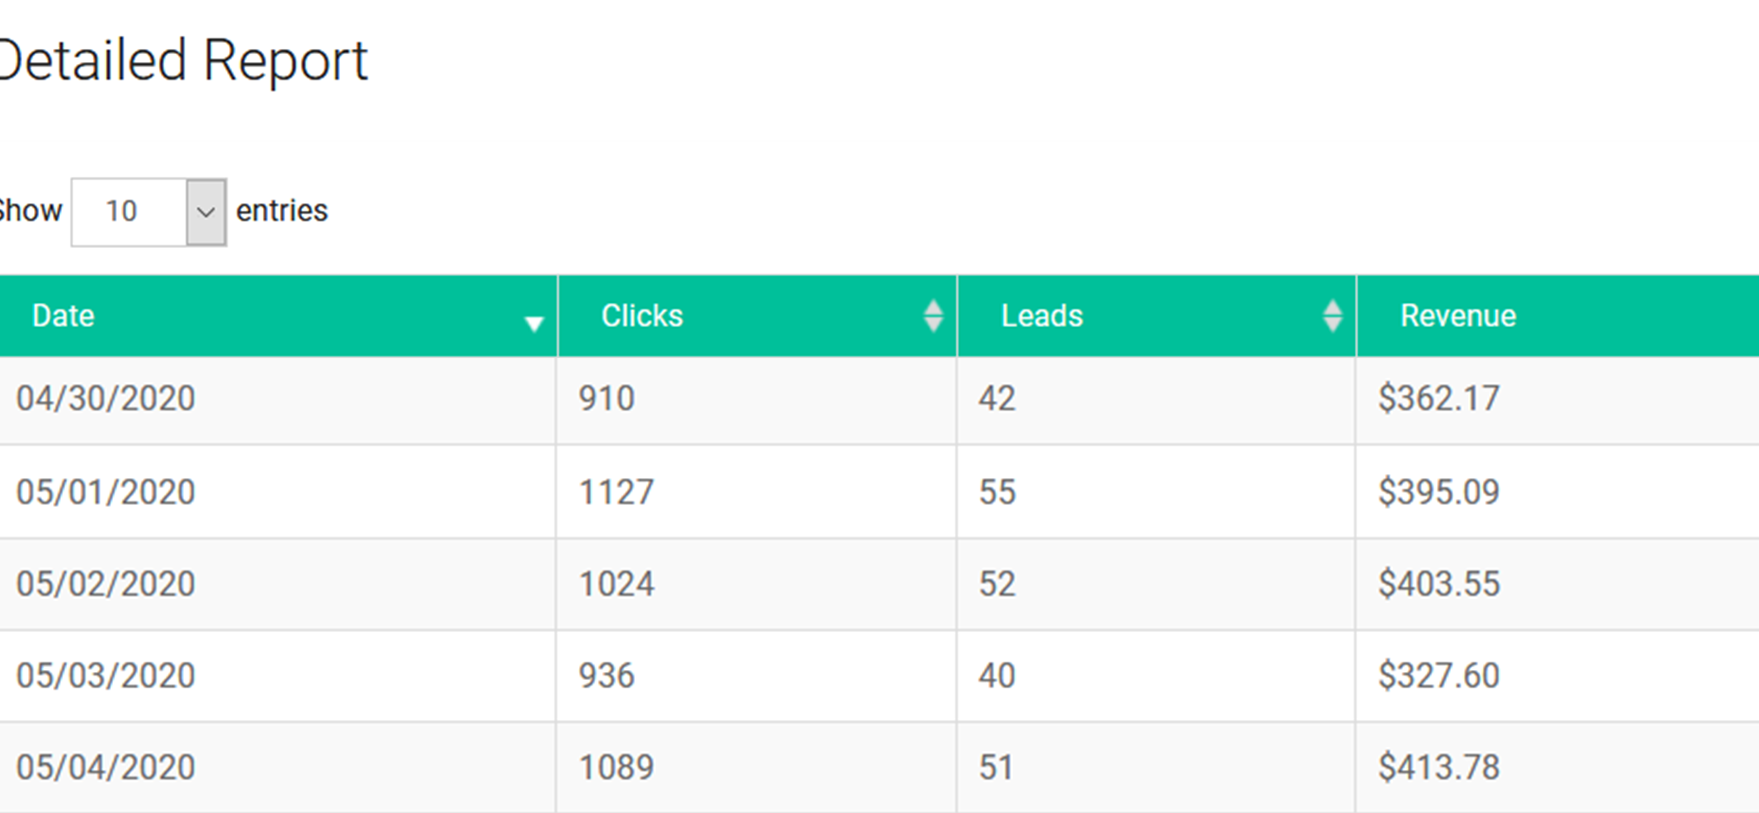
Task: Click the Revenue column header
Action: tap(1458, 316)
